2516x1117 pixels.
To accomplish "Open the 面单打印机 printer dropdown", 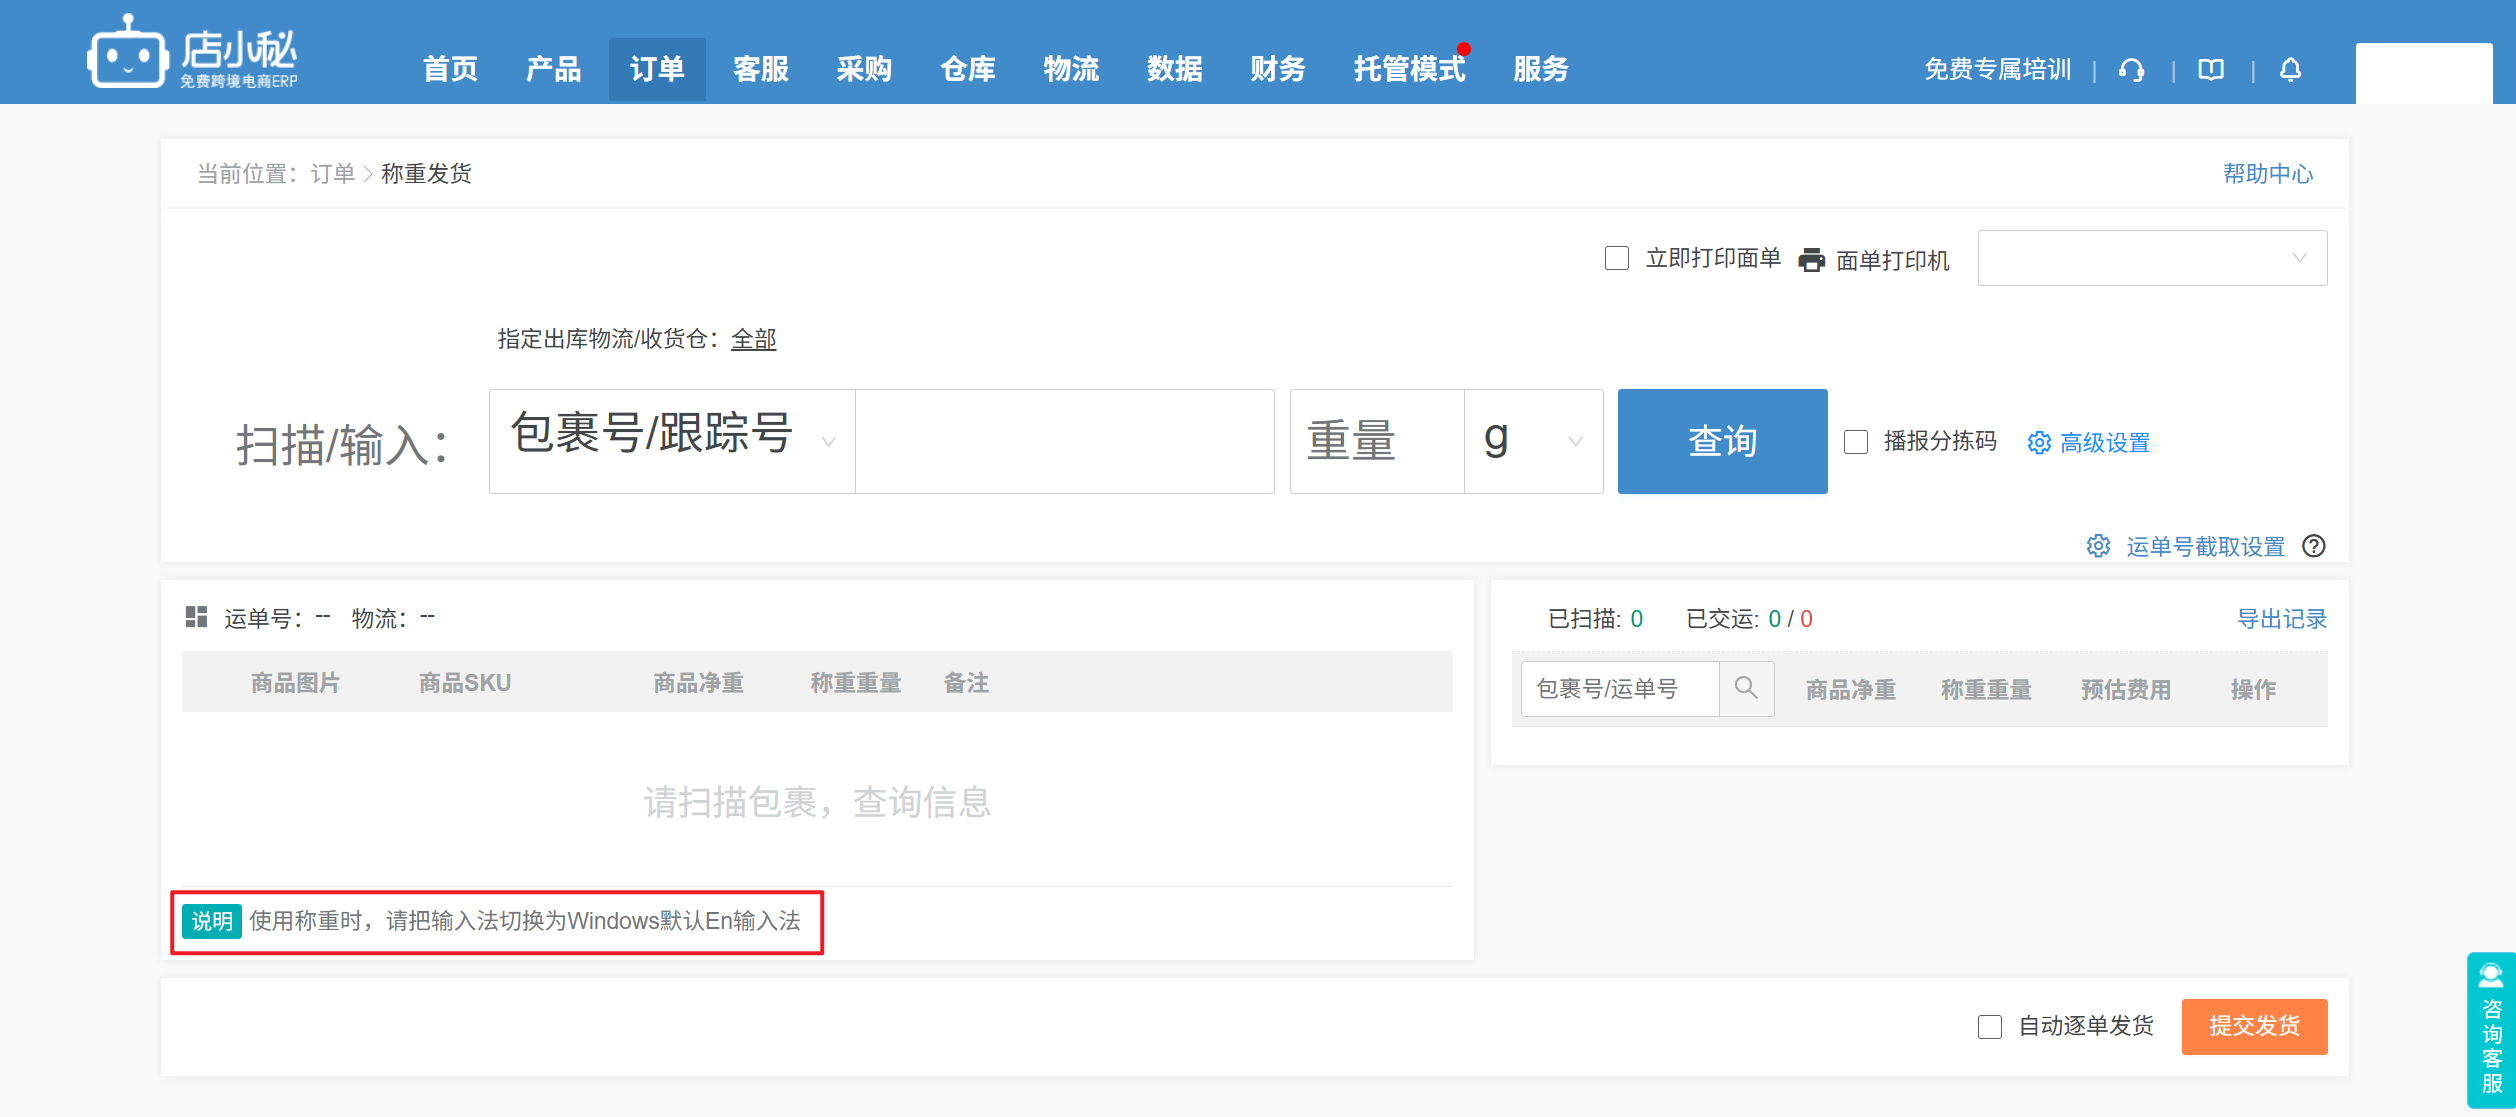I will pos(2152,259).
